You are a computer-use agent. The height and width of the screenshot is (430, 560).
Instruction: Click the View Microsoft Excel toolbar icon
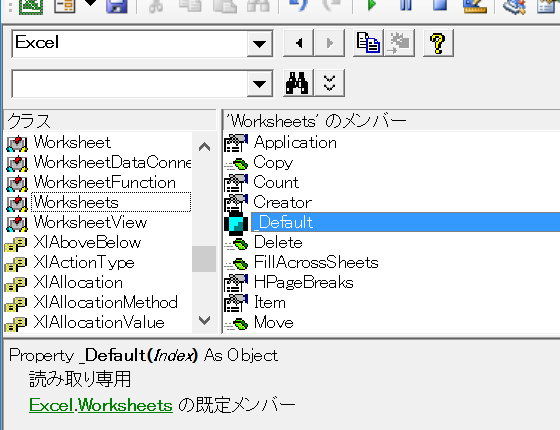pyautogui.click(x=31, y=6)
